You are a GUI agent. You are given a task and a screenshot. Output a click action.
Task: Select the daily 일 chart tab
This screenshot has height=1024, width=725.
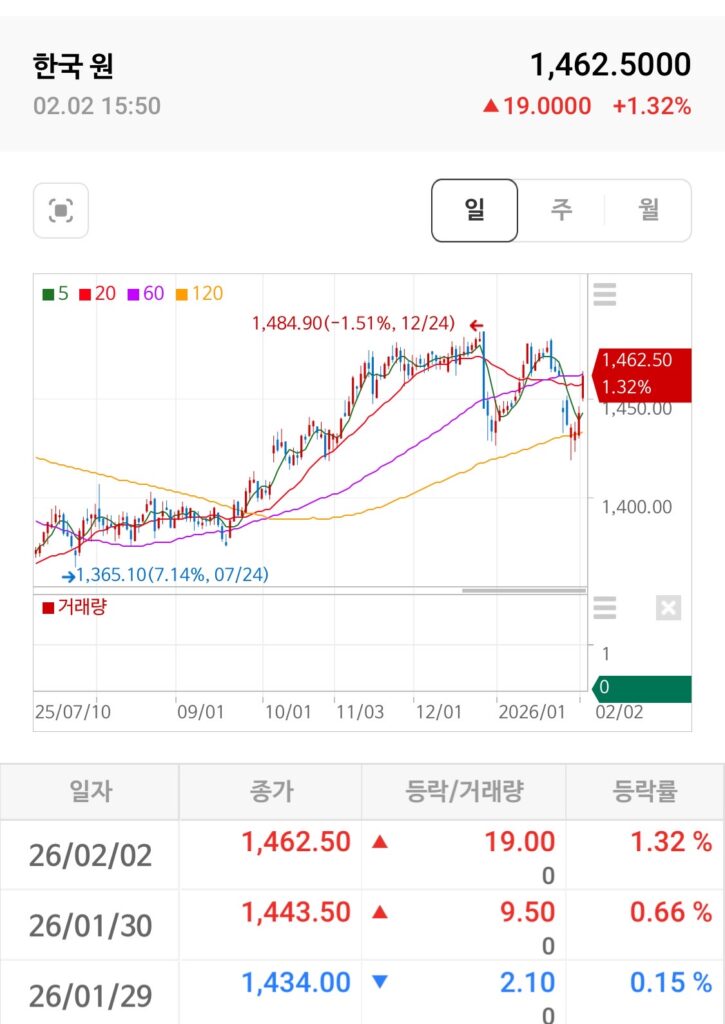pyautogui.click(x=474, y=210)
